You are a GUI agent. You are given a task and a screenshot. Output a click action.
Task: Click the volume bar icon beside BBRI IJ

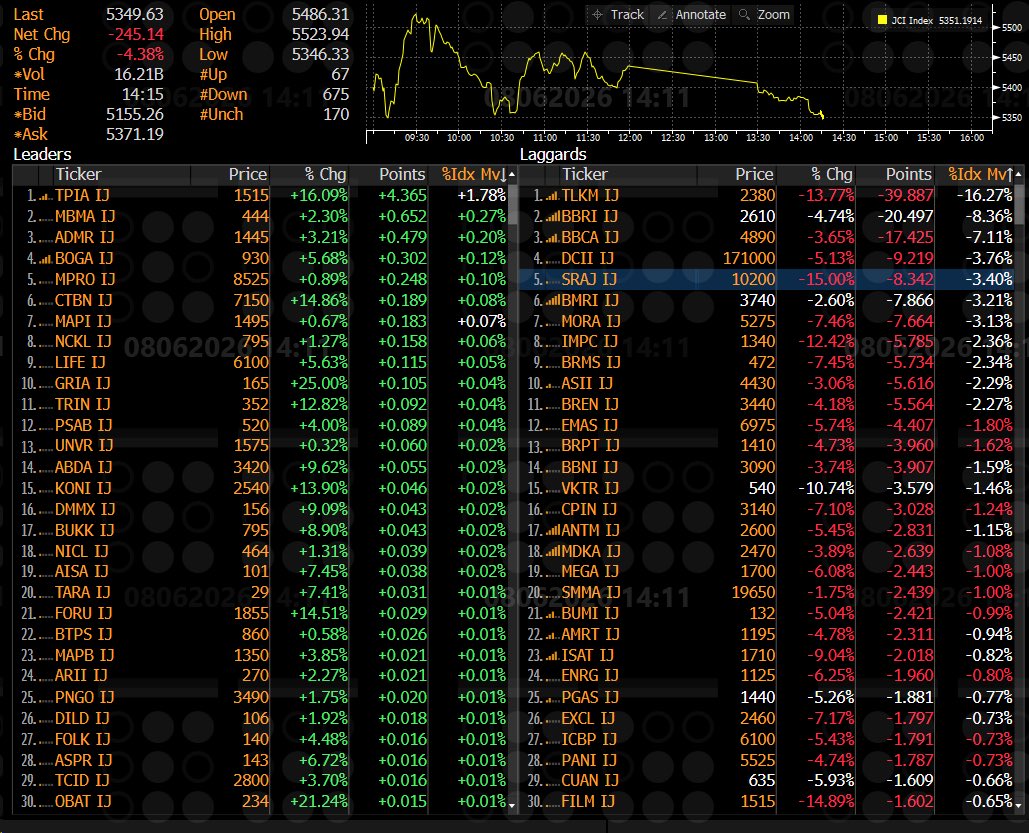pyautogui.click(x=552, y=217)
